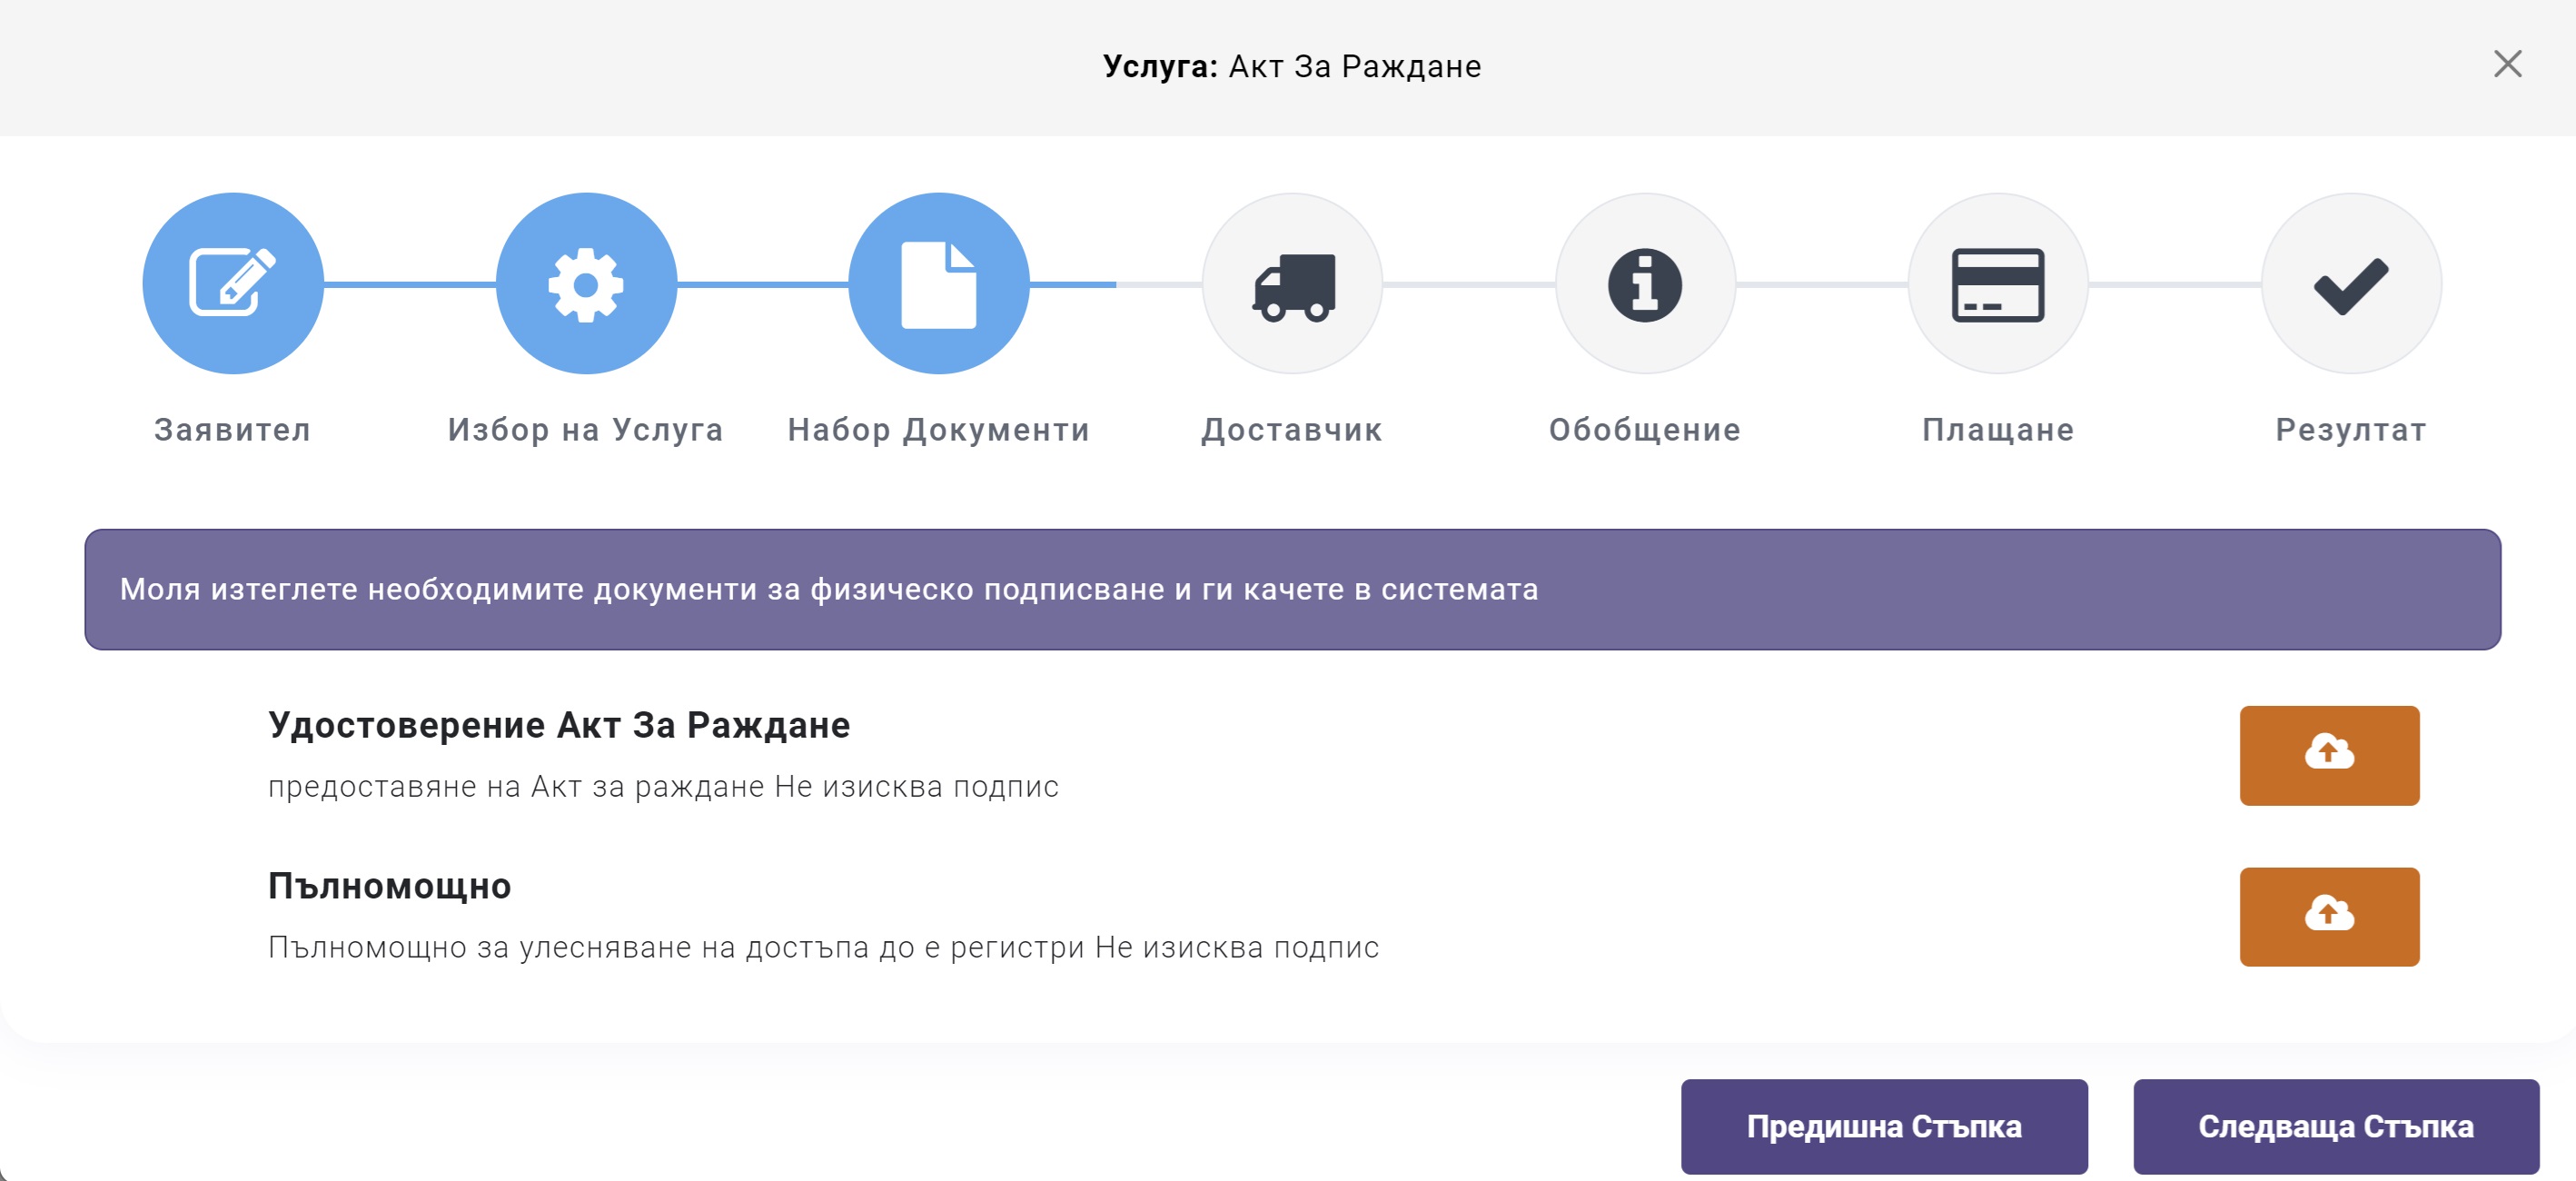Click the Доставчик truck step icon

click(x=1292, y=283)
